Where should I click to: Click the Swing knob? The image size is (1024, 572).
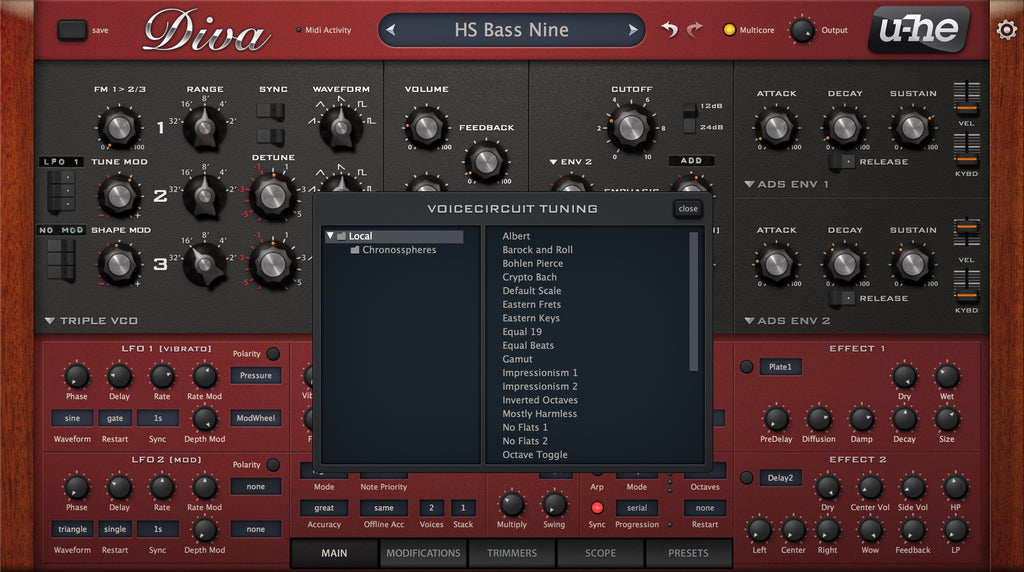554,504
